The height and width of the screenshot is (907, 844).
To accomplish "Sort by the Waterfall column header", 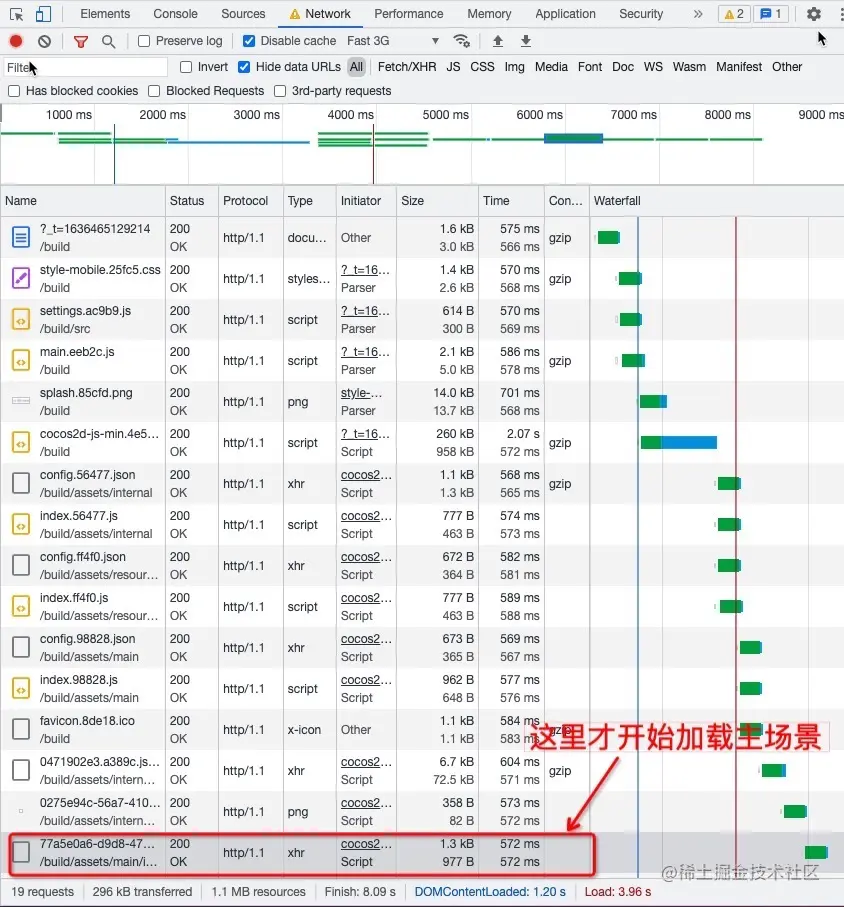I will point(717,201).
